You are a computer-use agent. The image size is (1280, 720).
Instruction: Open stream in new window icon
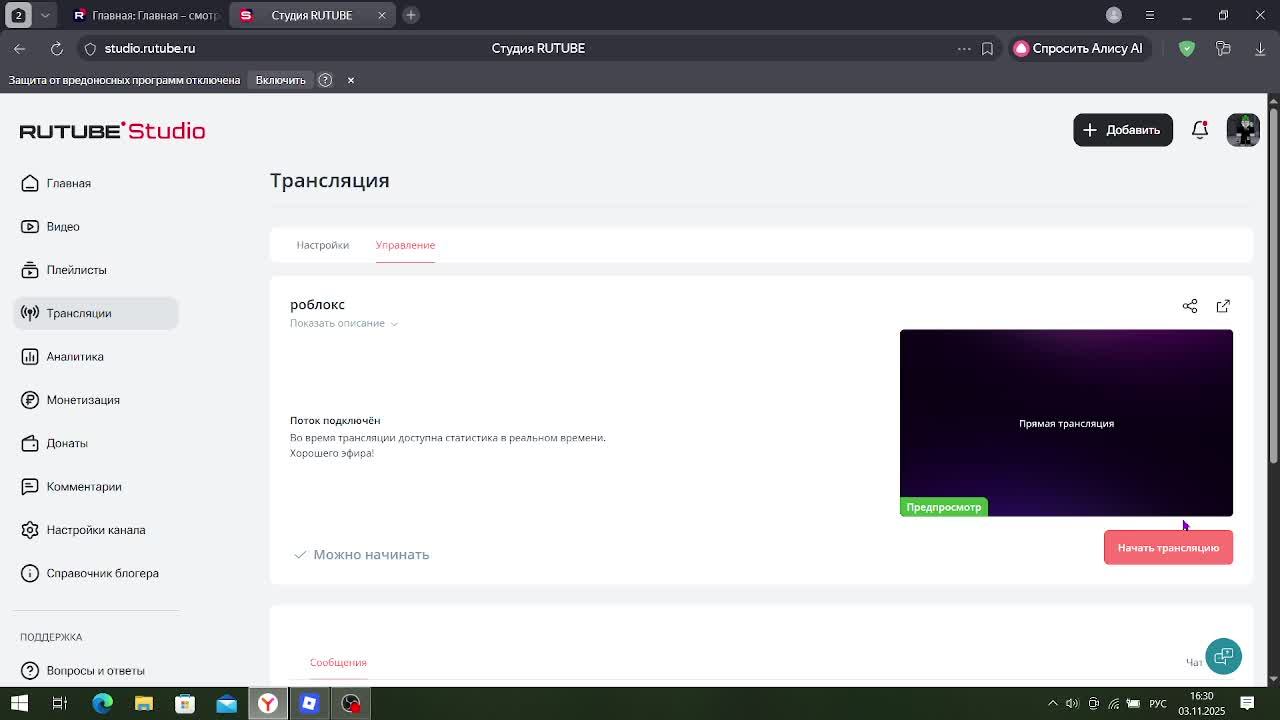(x=1223, y=306)
